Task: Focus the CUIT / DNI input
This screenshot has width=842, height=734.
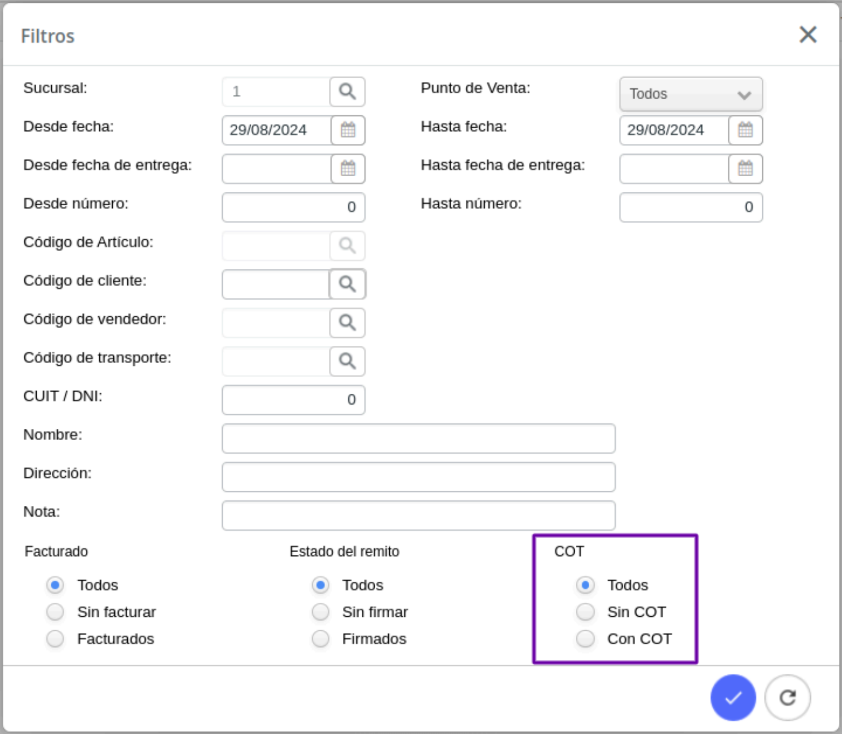Action: [x=293, y=400]
